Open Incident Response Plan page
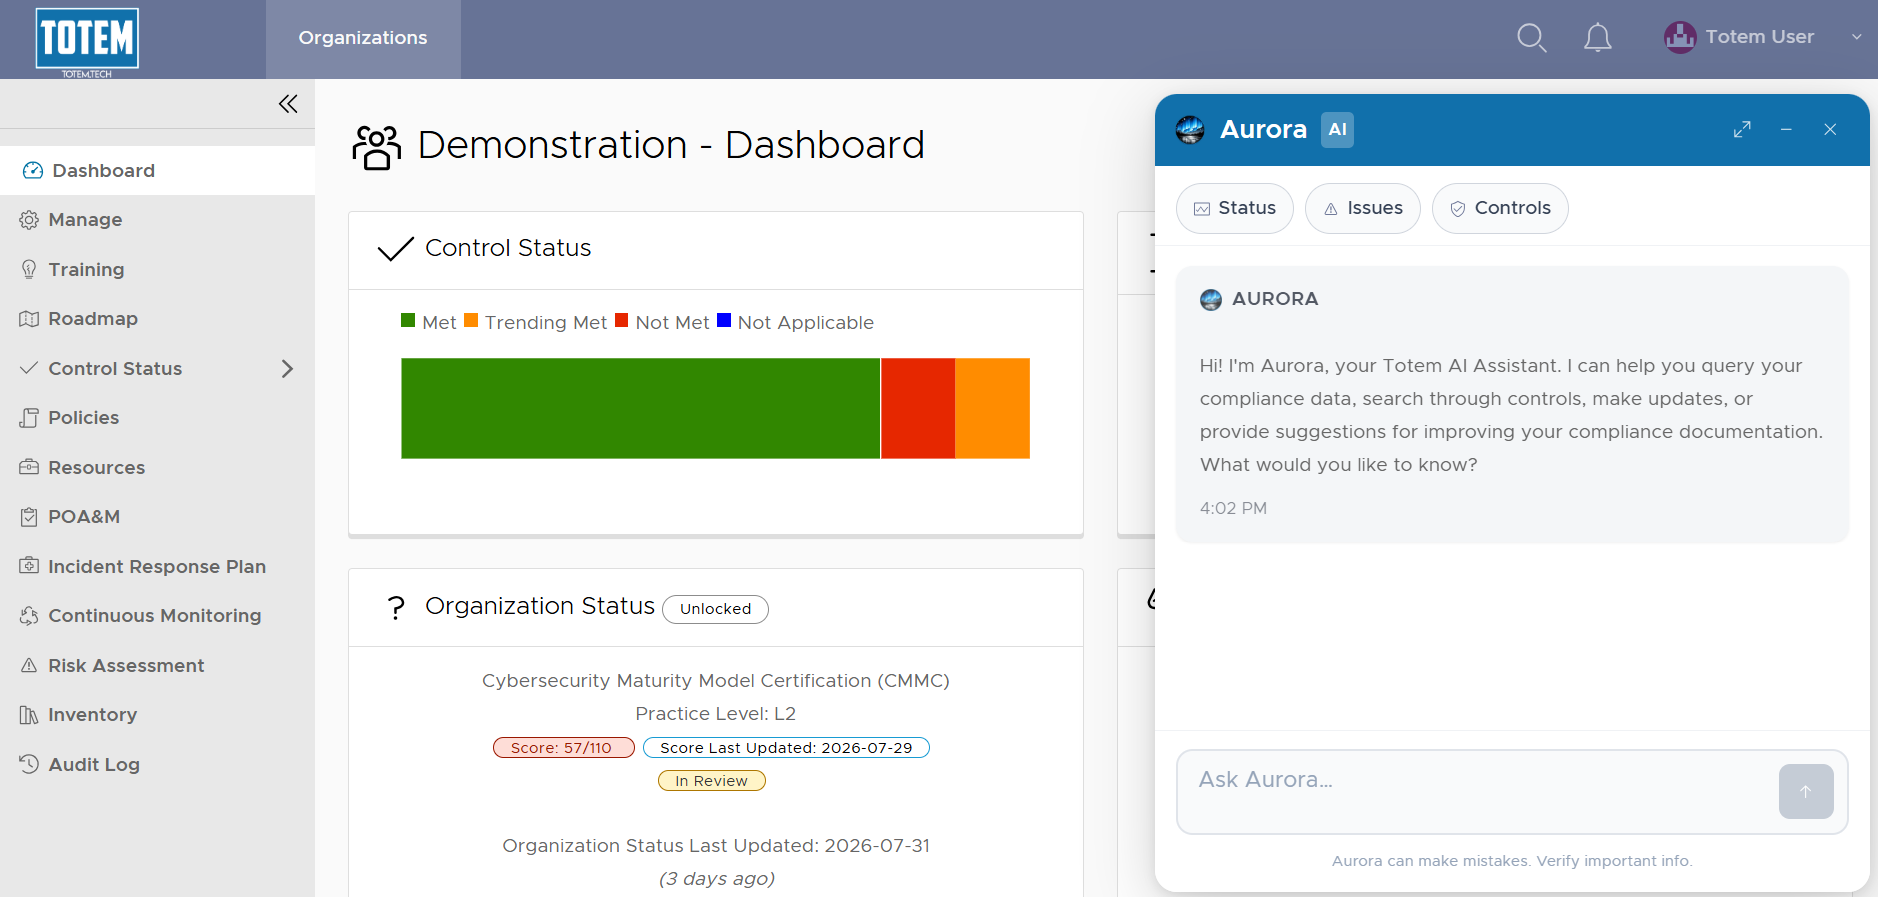The image size is (1878, 897). point(157,566)
